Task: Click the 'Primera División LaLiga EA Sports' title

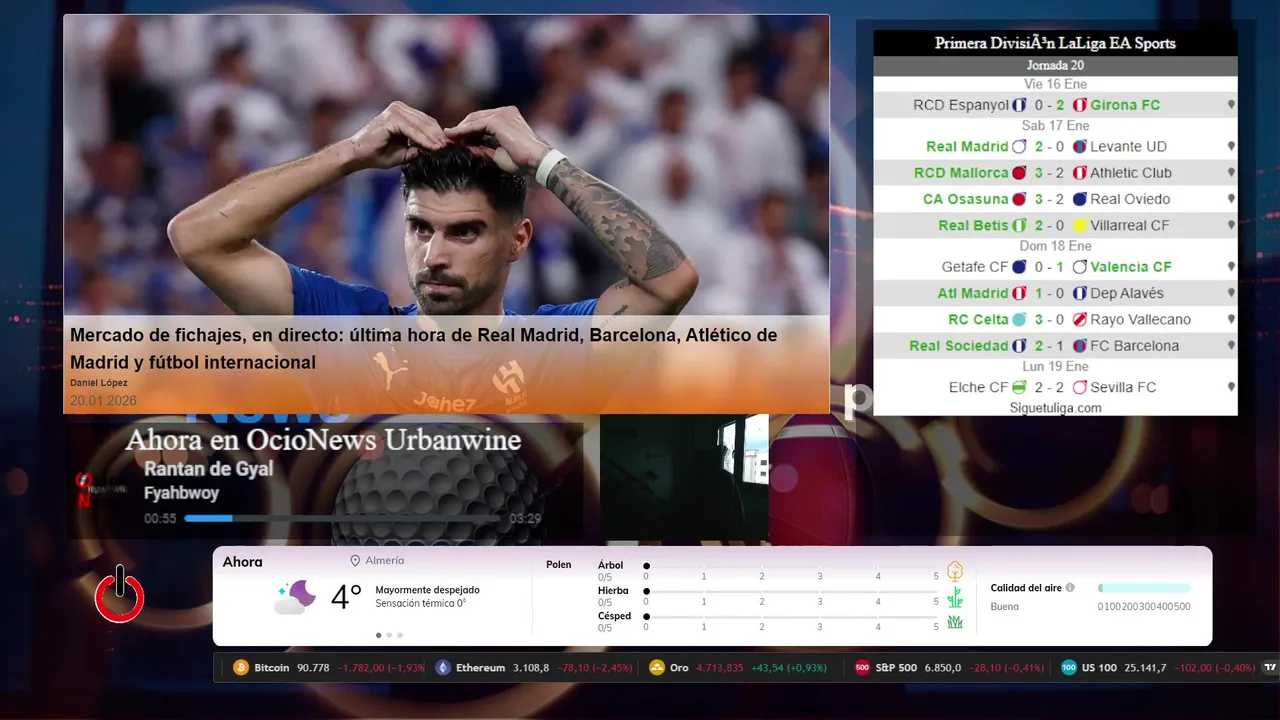Action: pyautogui.click(x=1055, y=43)
